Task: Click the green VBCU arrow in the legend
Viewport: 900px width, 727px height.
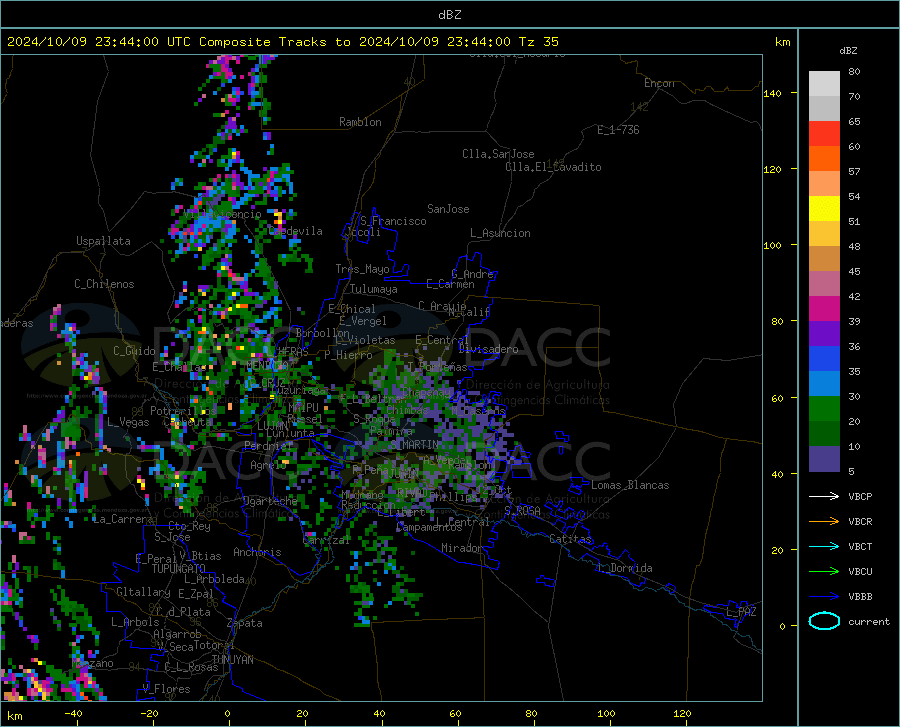Action: [824, 571]
